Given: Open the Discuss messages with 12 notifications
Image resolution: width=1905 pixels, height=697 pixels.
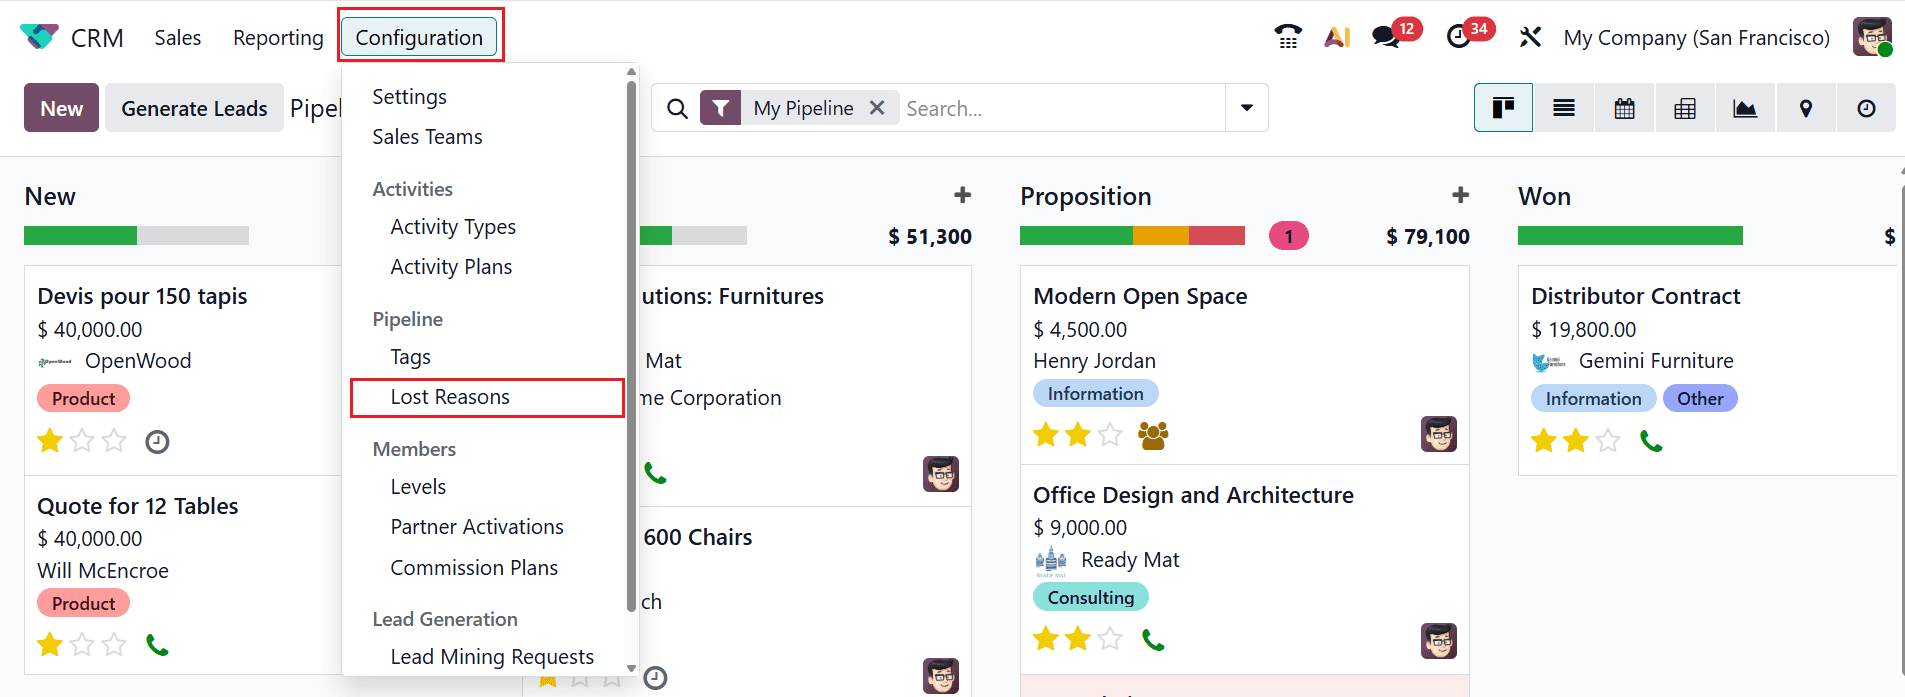Looking at the screenshot, I should pos(1385,37).
